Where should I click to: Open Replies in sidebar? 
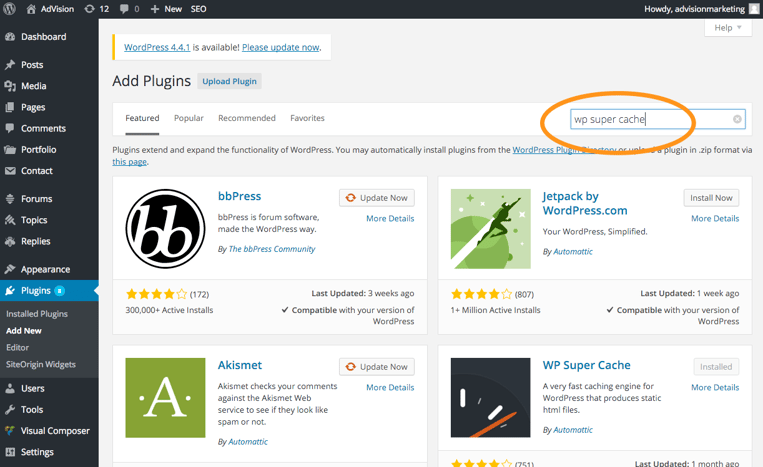pos(36,241)
